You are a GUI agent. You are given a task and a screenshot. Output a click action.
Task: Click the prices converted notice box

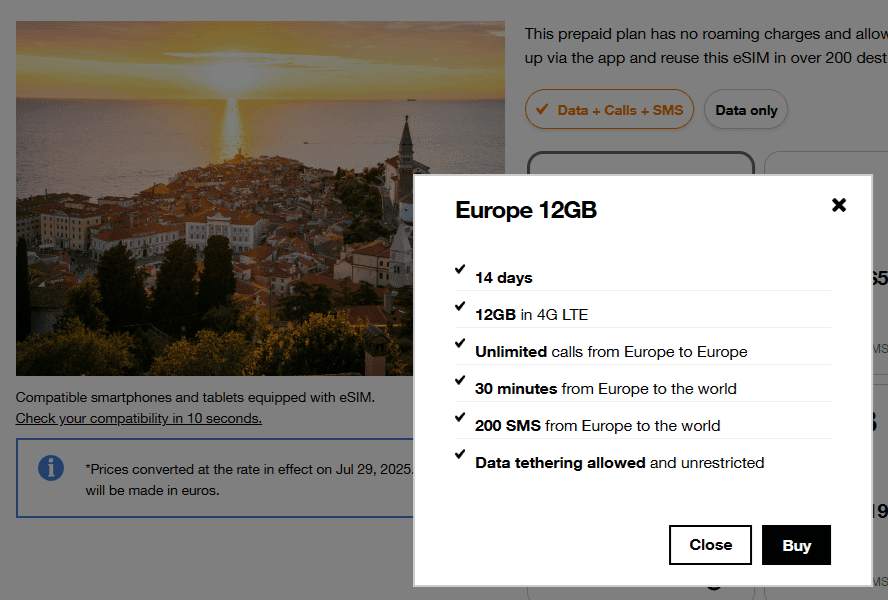tap(215, 478)
